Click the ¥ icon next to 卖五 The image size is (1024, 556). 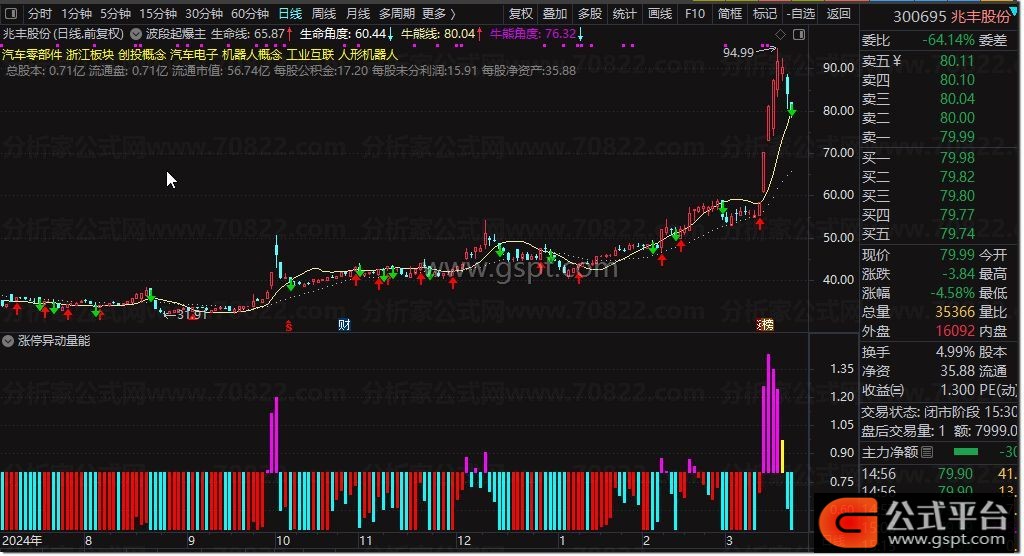tap(897, 61)
